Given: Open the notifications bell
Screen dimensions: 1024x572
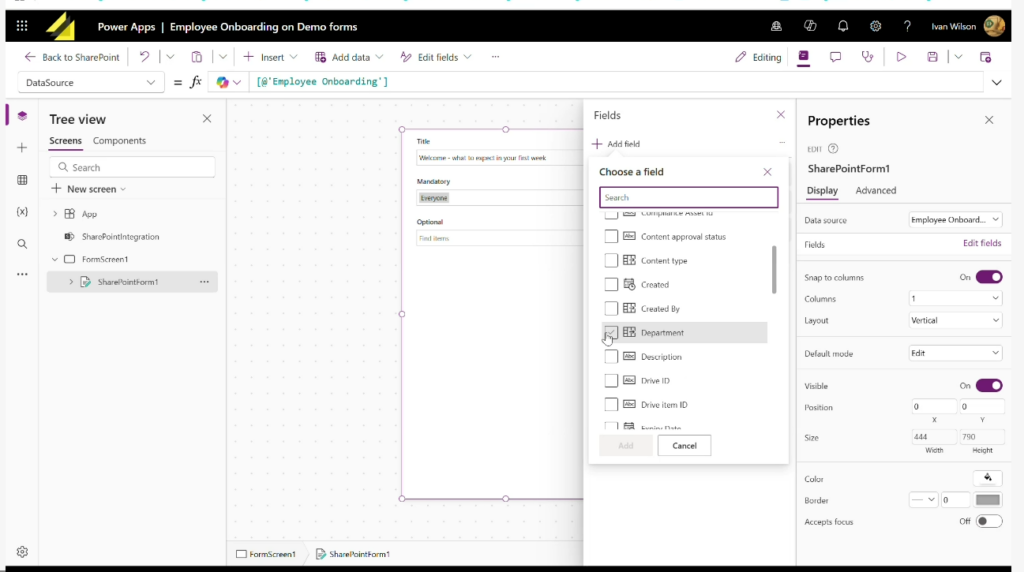Looking at the screenshot, I should (x=843, y=26).
